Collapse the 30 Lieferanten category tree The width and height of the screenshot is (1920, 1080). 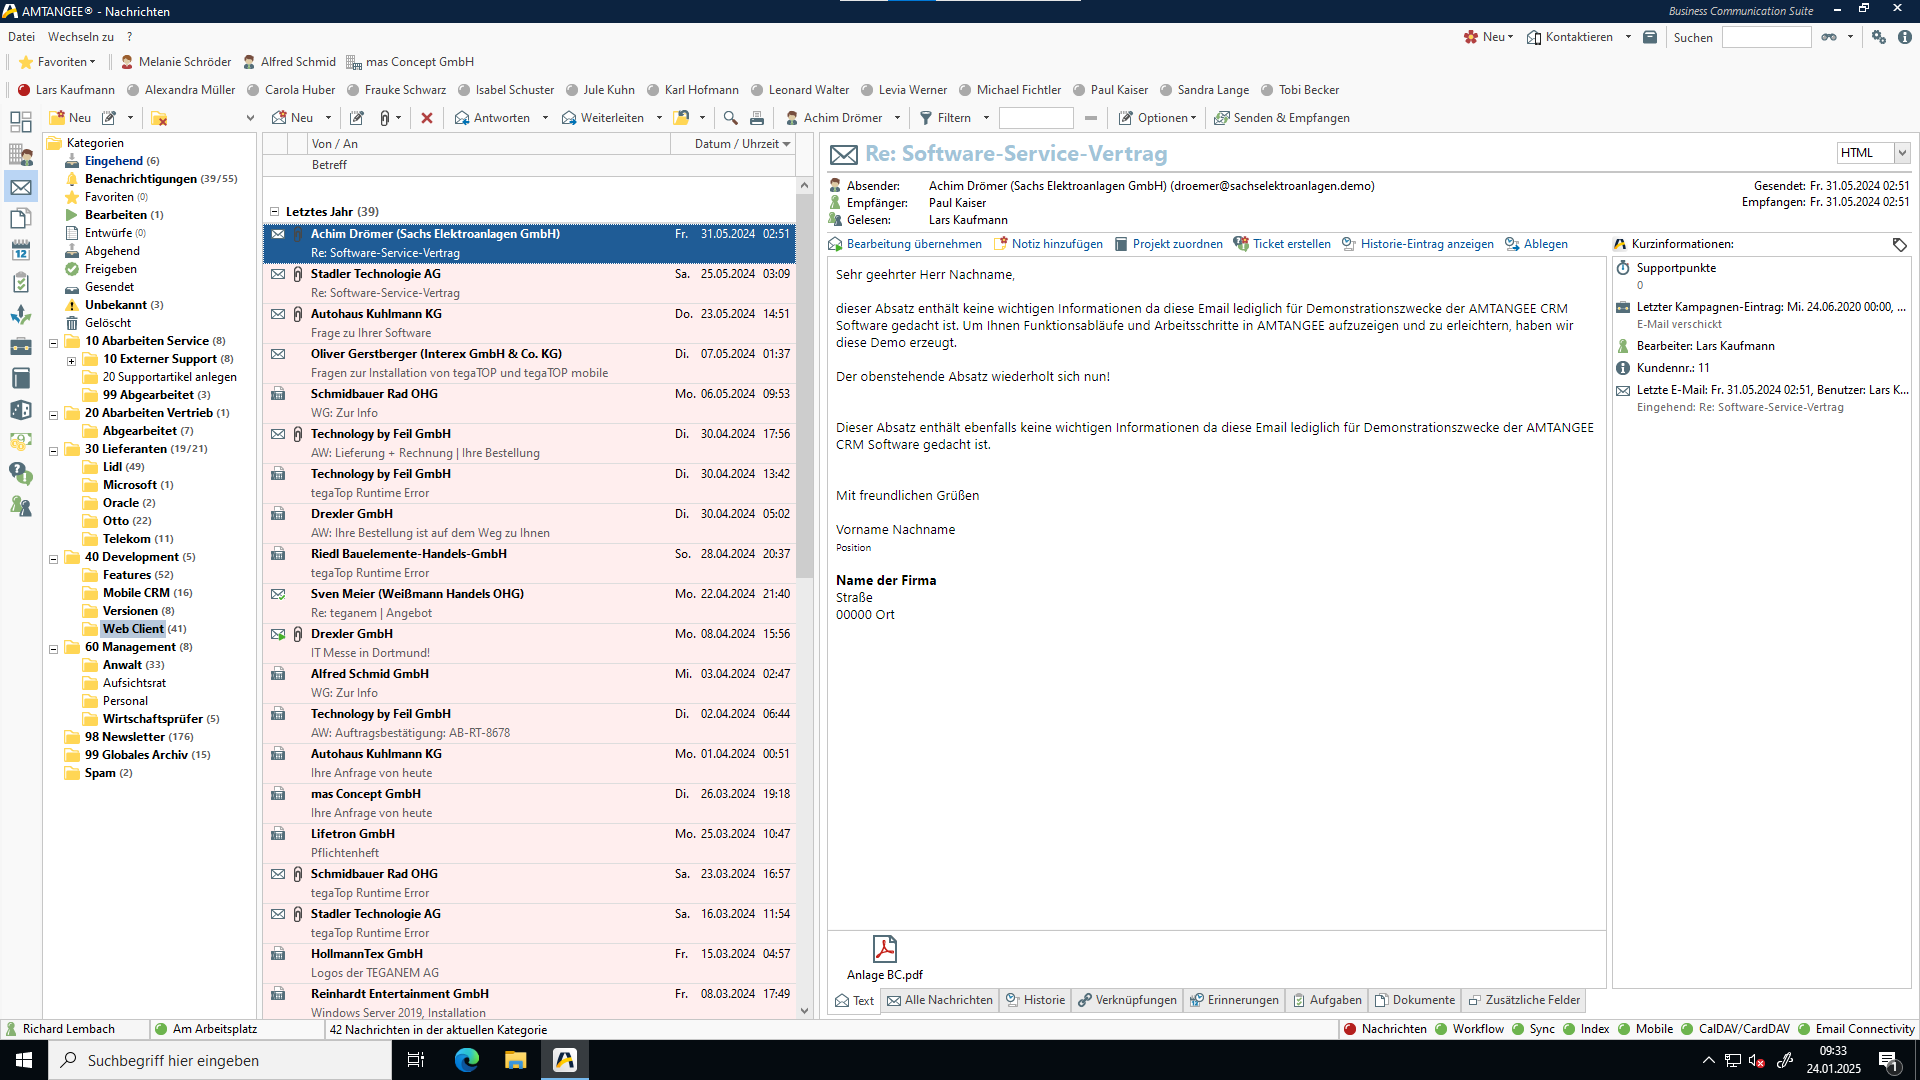(x=54, y=450)
